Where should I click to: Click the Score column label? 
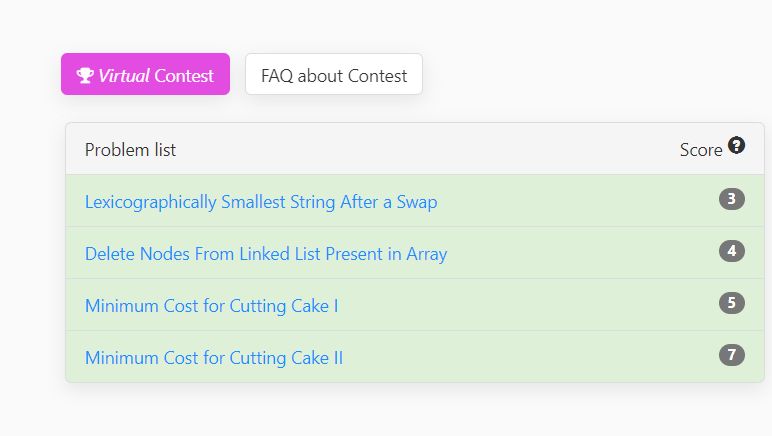click(x=701, y=150)
